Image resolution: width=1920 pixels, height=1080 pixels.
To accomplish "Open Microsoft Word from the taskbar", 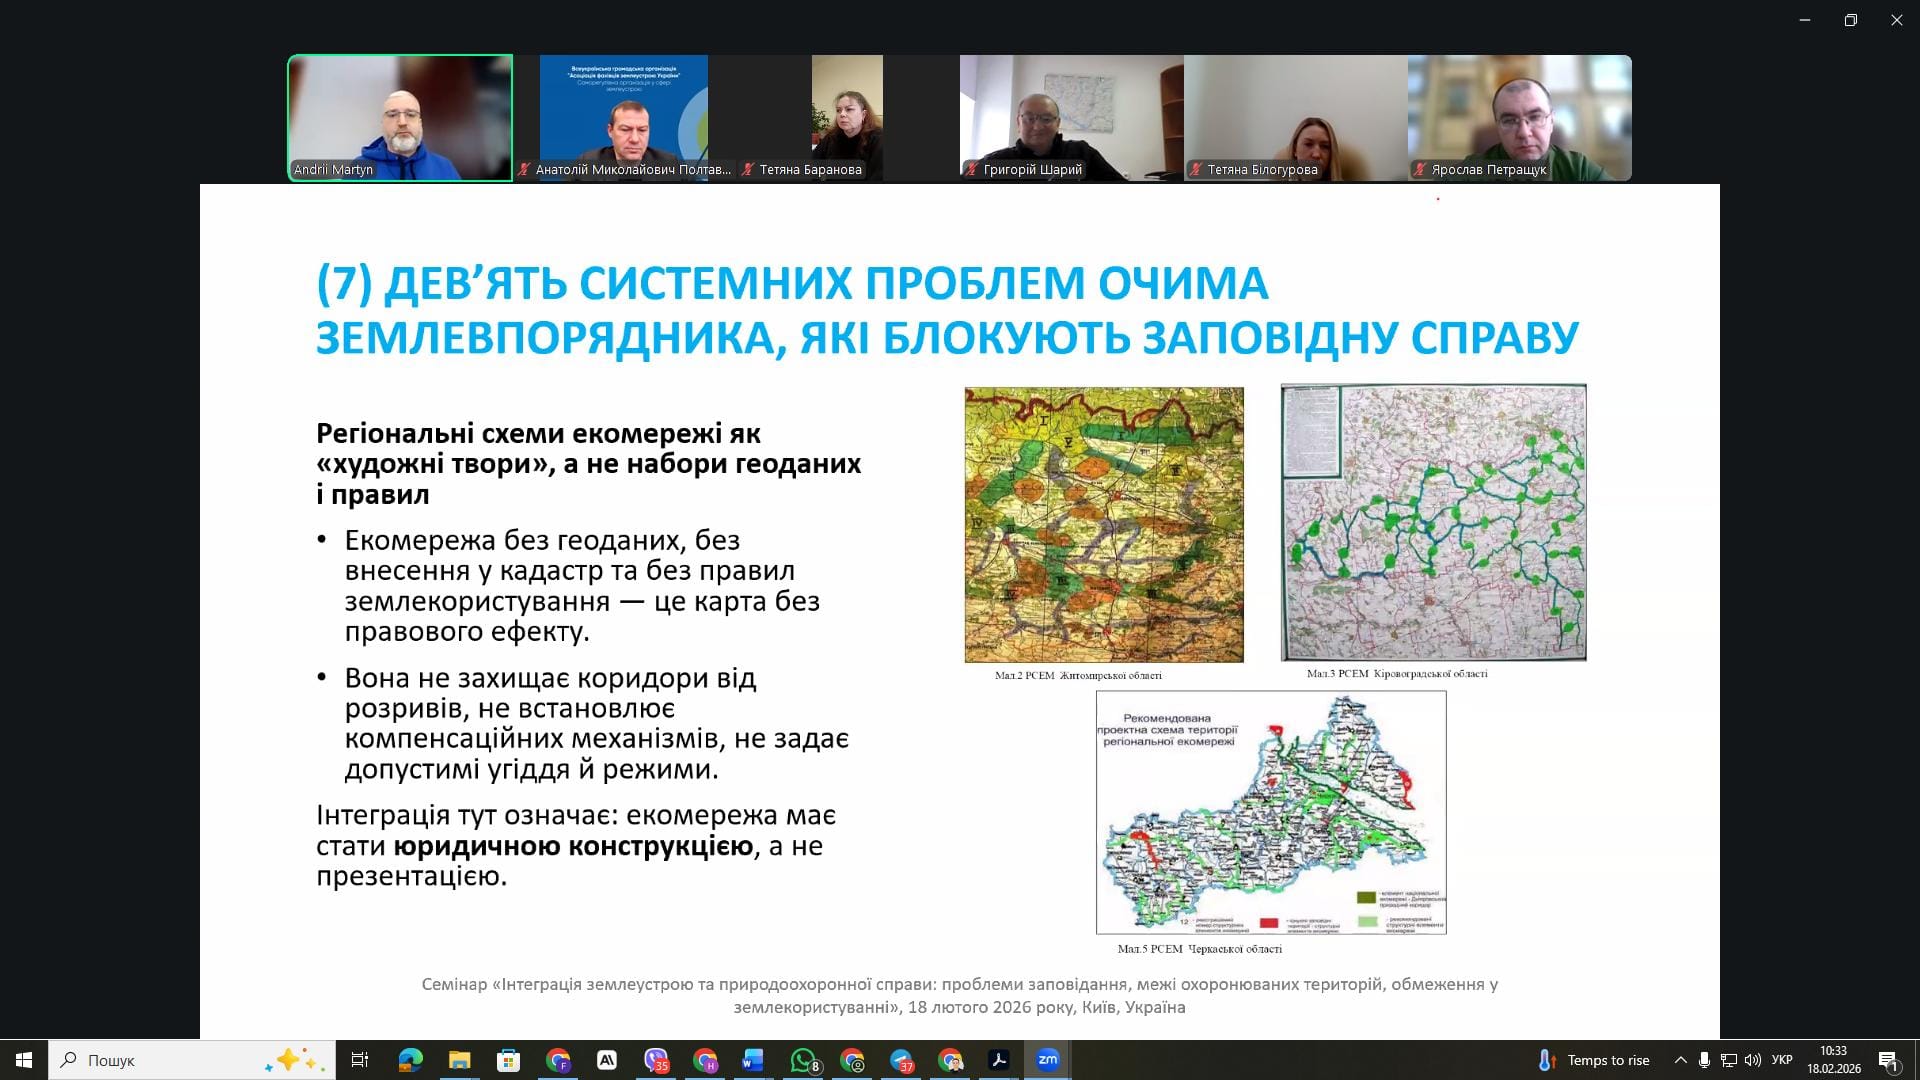I will coord(753,1060).
